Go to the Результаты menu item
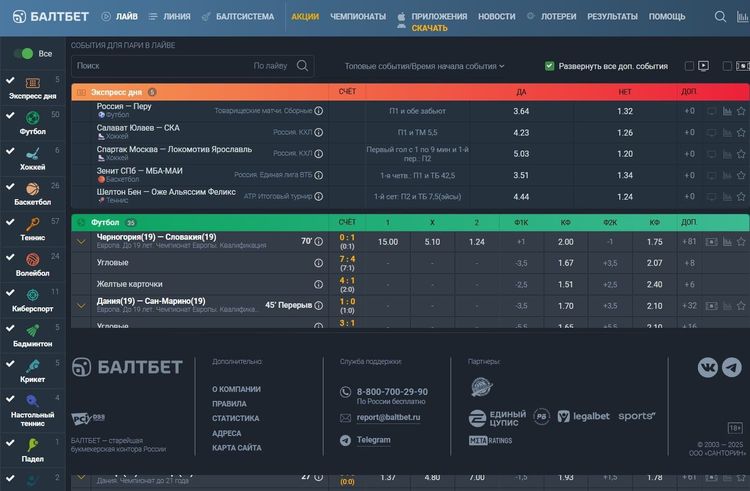Viewport: 750px width, 491px height. 612,17
